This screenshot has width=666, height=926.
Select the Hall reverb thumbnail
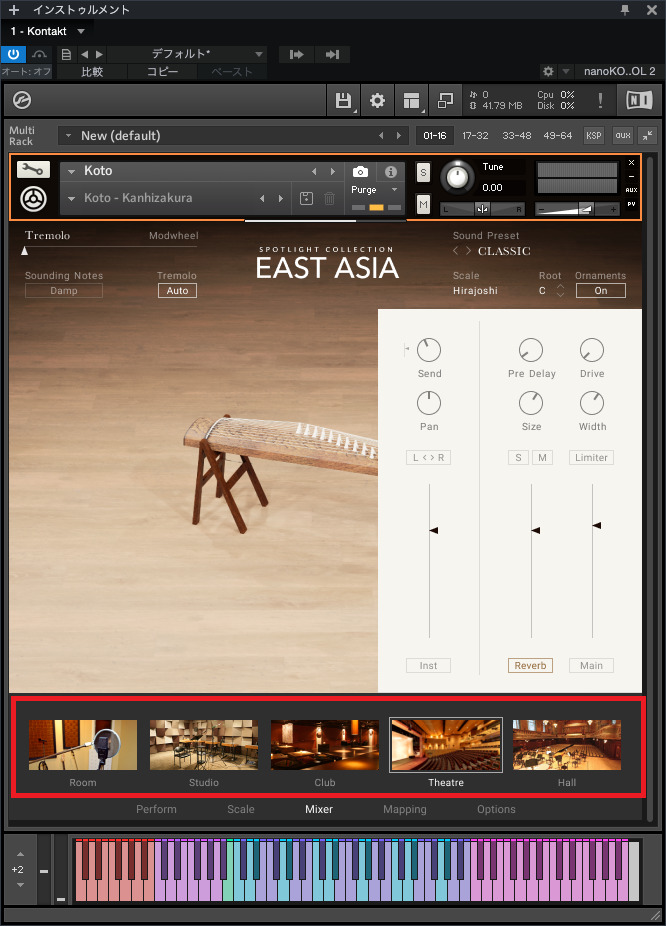point(567,745)
